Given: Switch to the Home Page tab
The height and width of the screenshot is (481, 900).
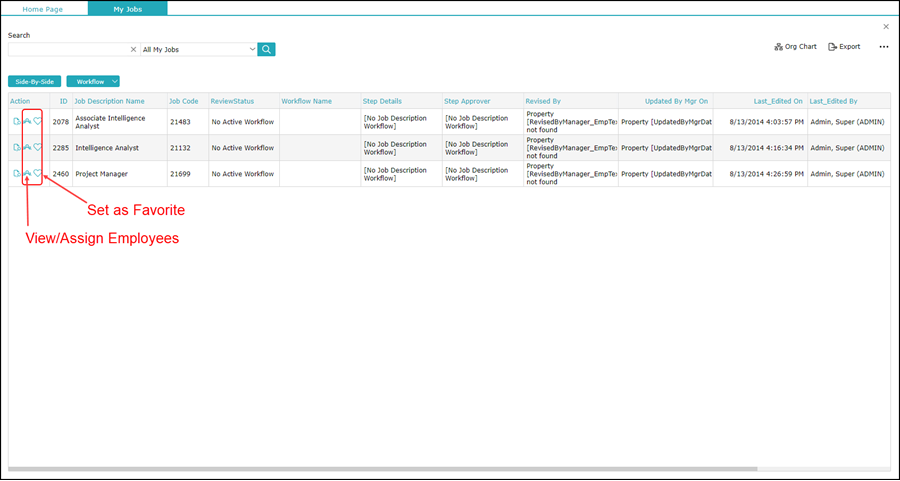Looking at the screenshot, I should click(44, 8).
